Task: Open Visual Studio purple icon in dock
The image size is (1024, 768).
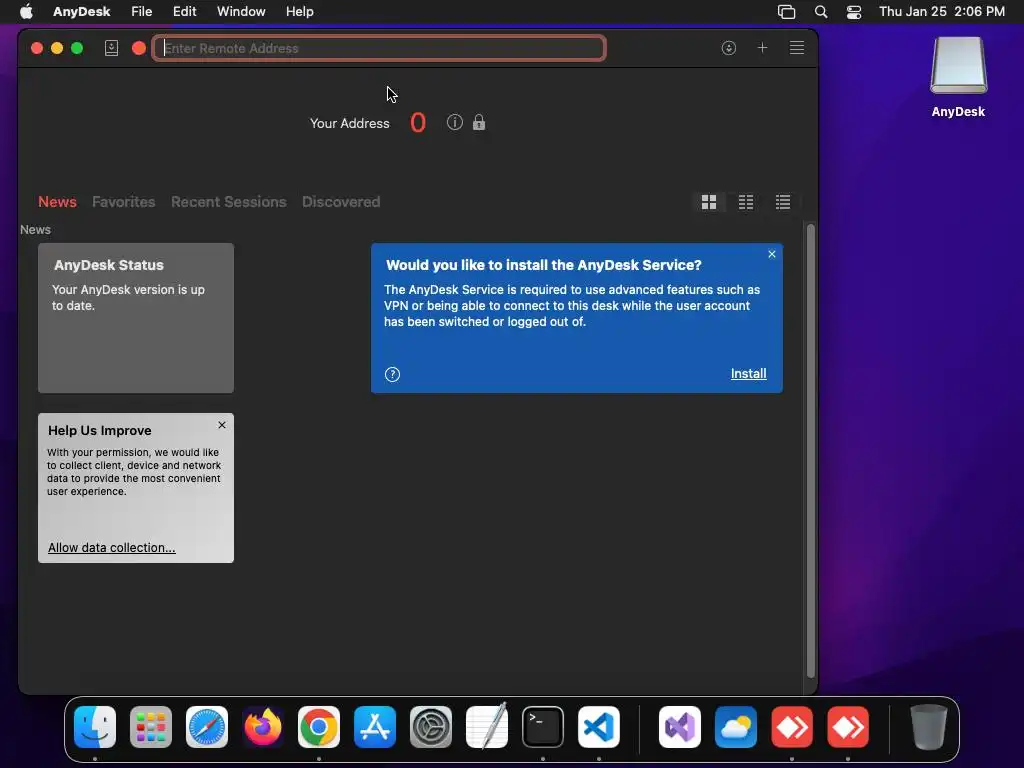Action: pyautogui.click(x=680, y=727)
